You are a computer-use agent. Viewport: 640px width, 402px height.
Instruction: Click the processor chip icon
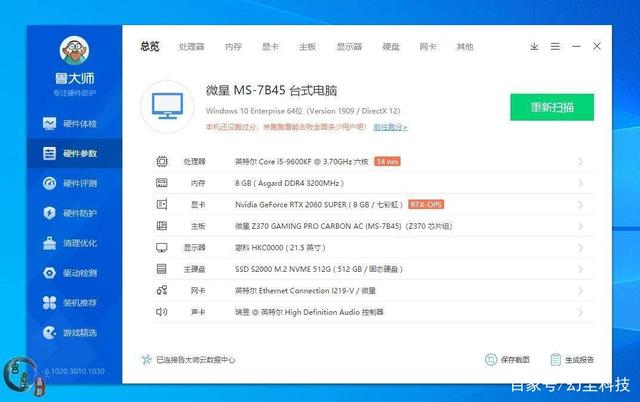(162, 162)
